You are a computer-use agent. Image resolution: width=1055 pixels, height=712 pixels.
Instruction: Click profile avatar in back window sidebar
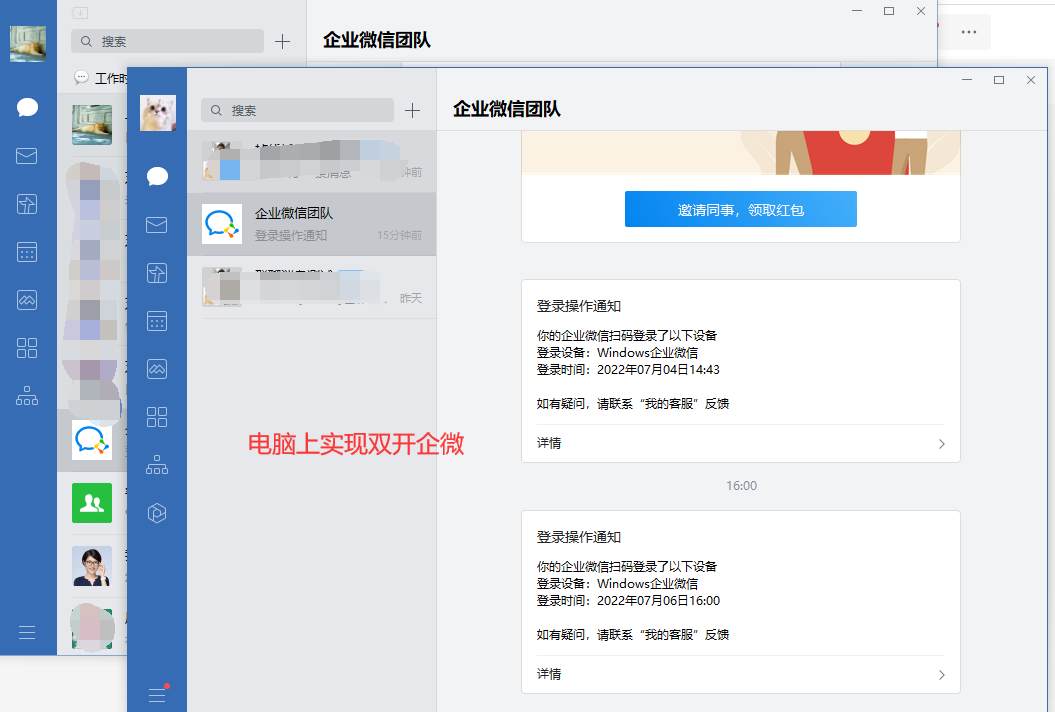(28, 44)
